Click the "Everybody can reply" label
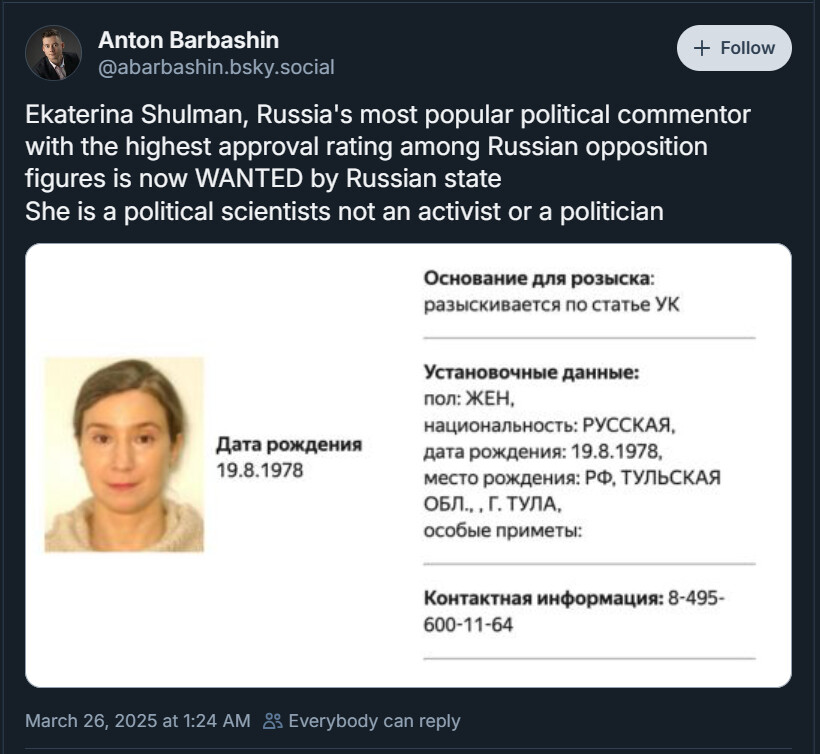 tap(374, 721)
